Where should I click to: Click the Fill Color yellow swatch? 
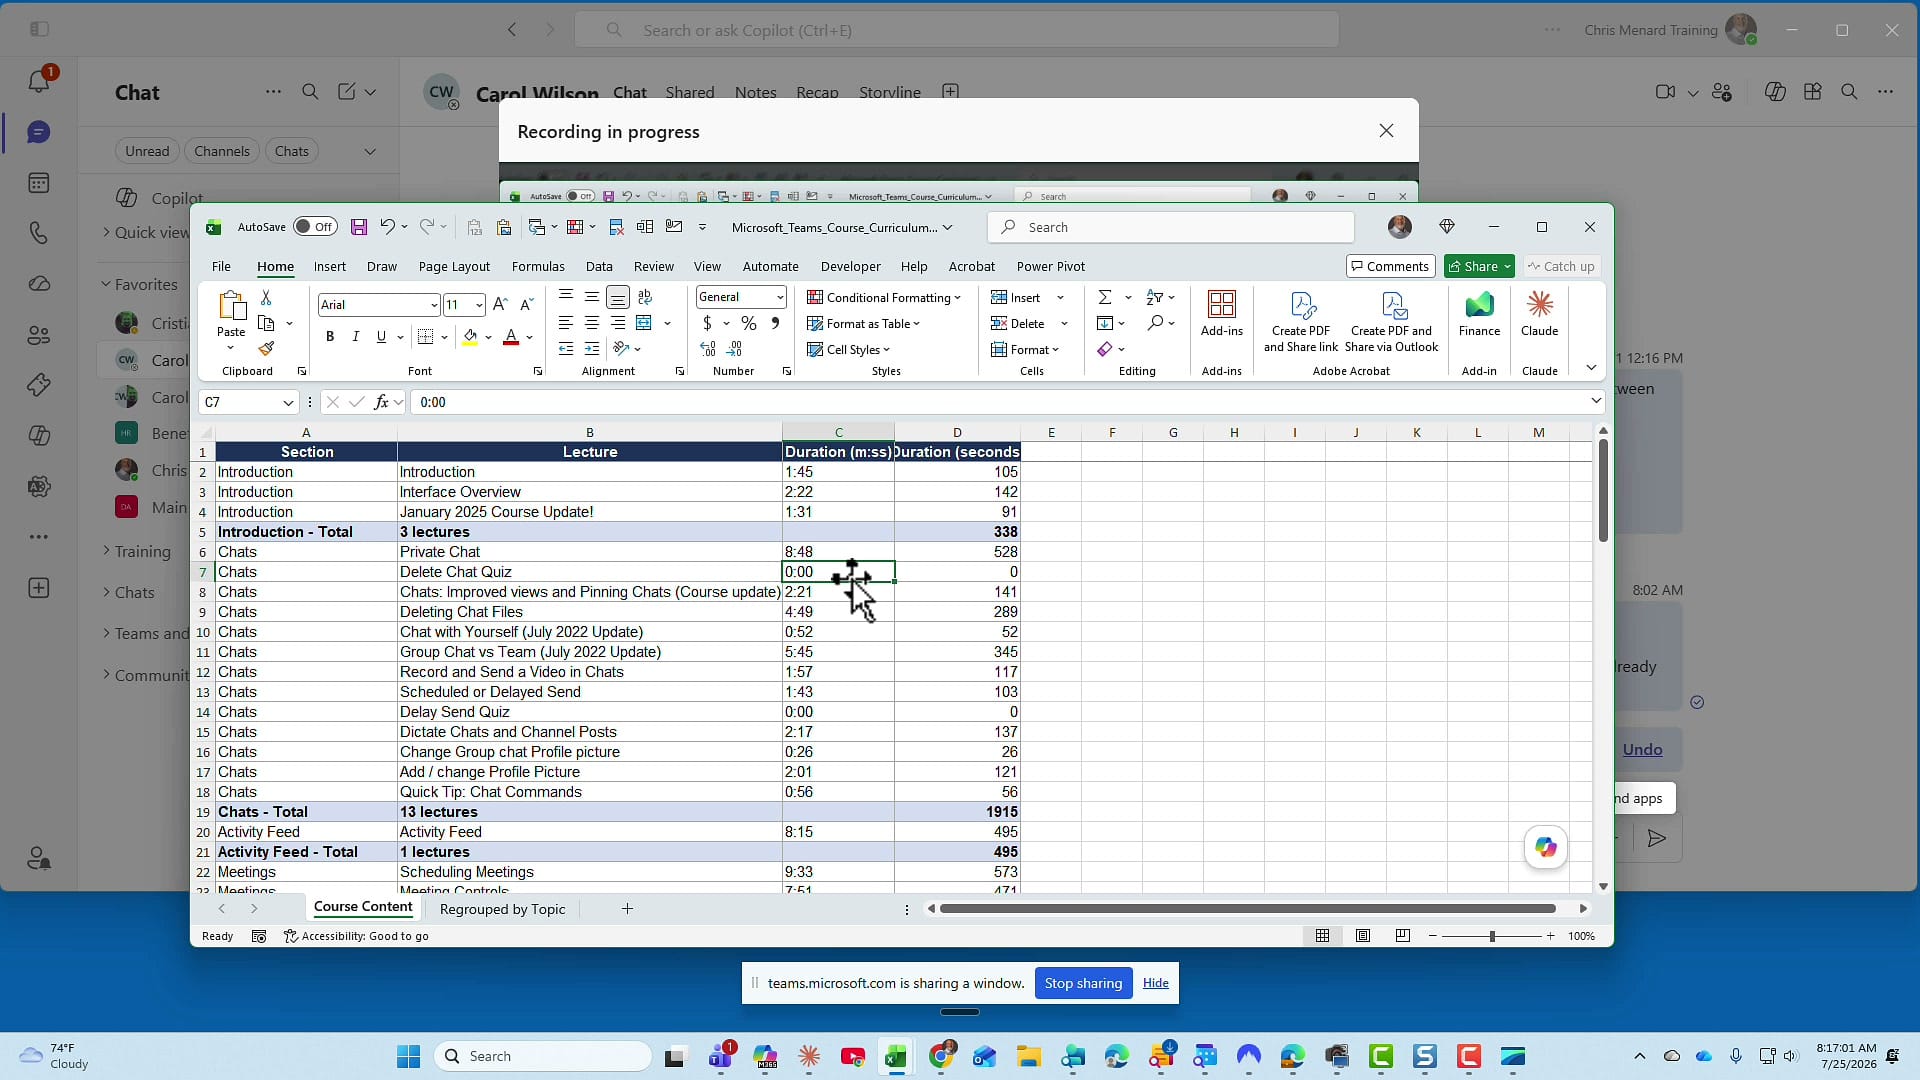(x=470, y=337)
